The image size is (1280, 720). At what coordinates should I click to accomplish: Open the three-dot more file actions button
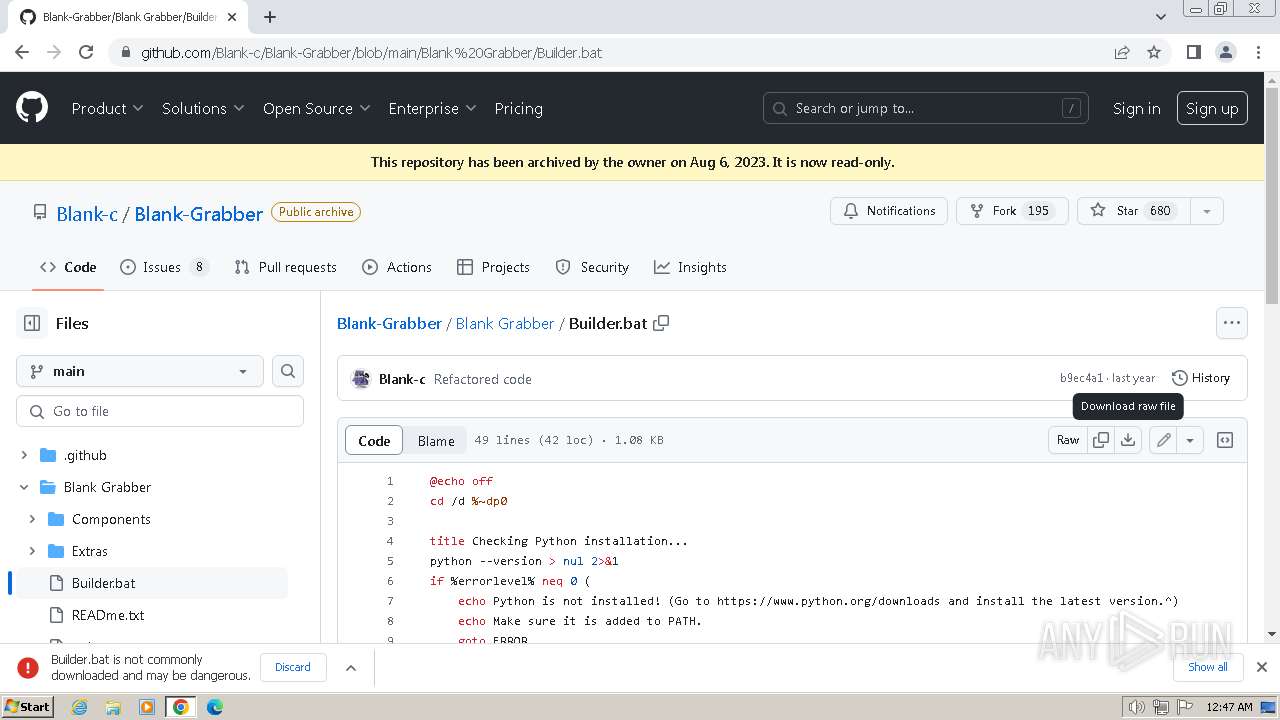pyautogui.click(x=1232, y=323)
